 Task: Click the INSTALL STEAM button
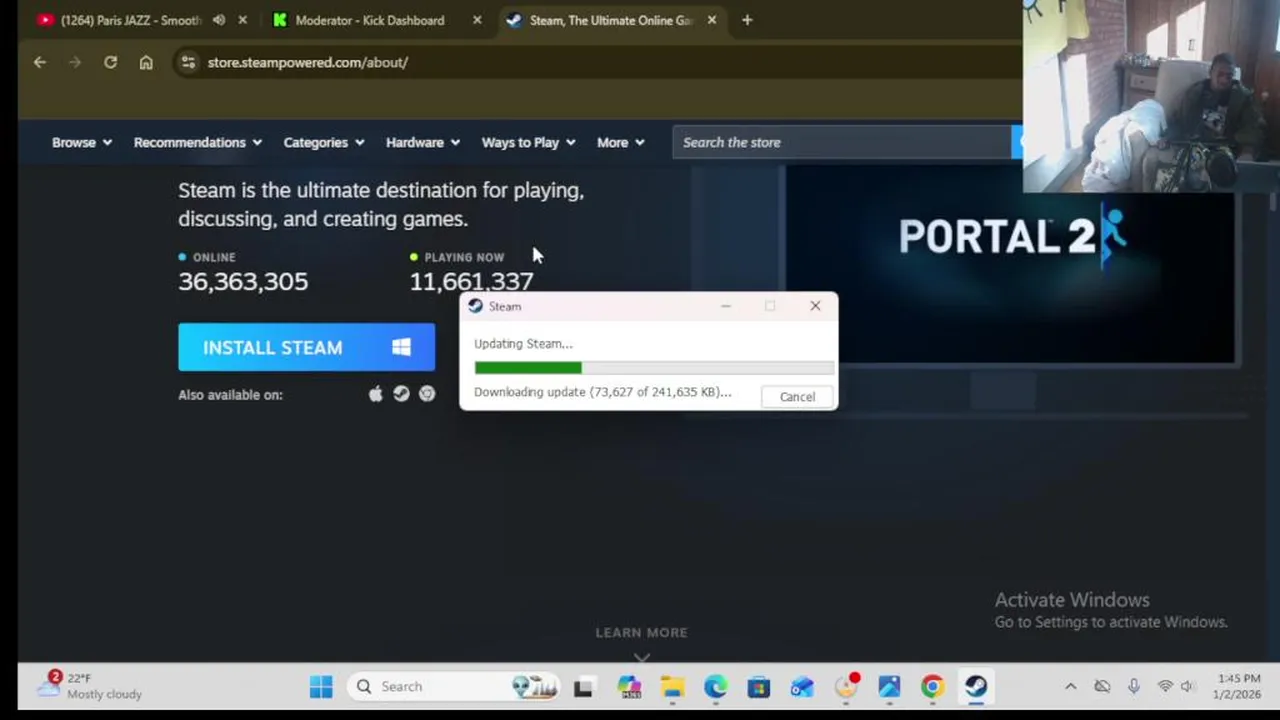pyautogui.click(x=306, y=347)
